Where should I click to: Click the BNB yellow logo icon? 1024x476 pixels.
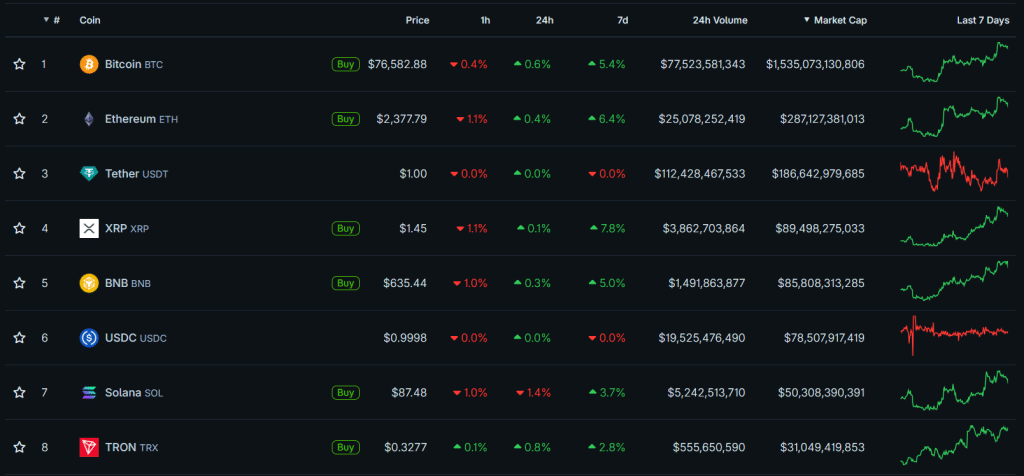tap(89, 283)
